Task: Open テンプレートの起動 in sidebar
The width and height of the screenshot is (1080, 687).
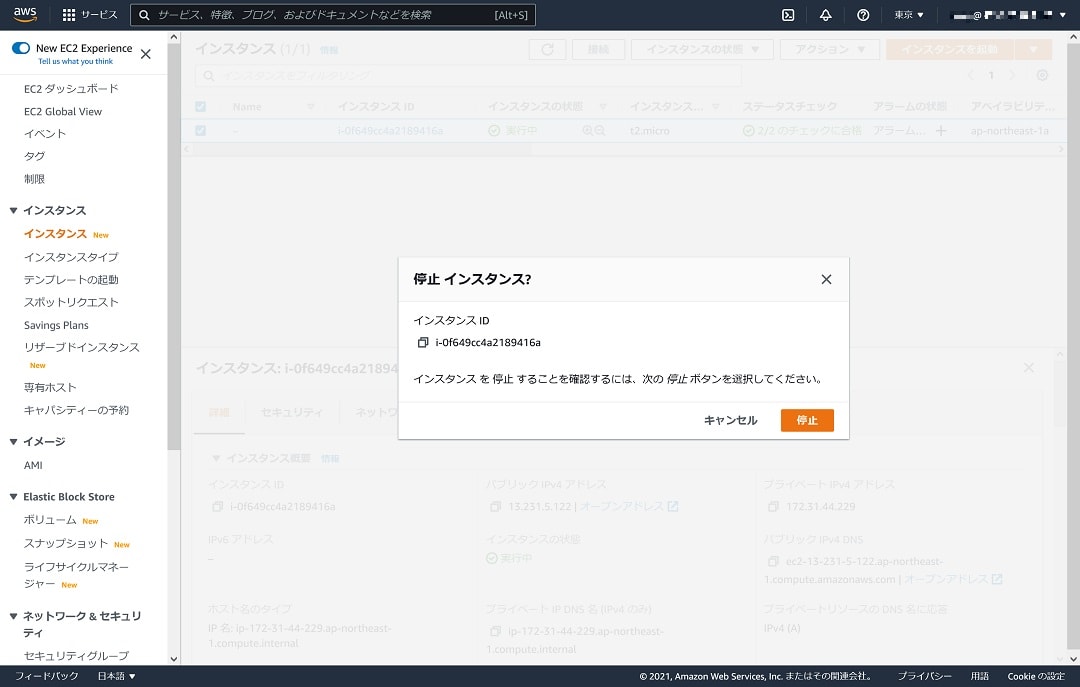Action: 71,280
